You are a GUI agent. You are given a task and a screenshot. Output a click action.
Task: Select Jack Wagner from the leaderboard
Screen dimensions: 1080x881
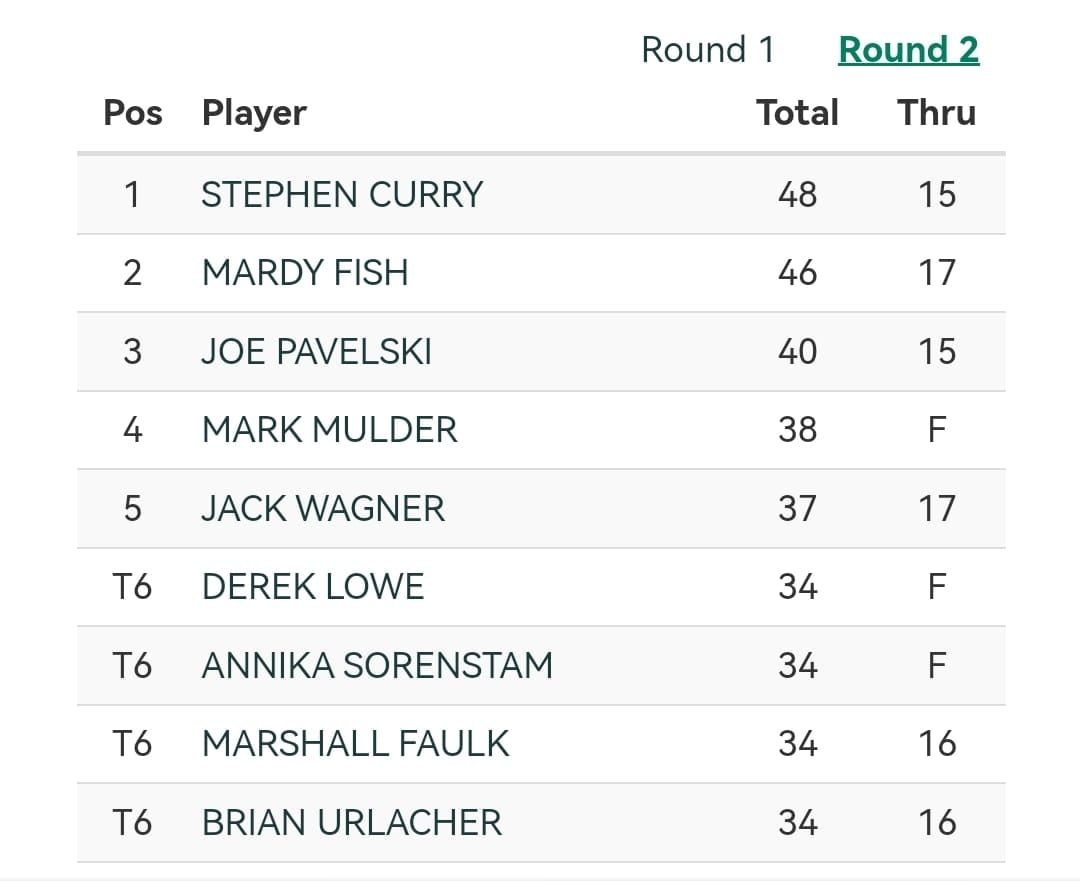click(322, 508)
